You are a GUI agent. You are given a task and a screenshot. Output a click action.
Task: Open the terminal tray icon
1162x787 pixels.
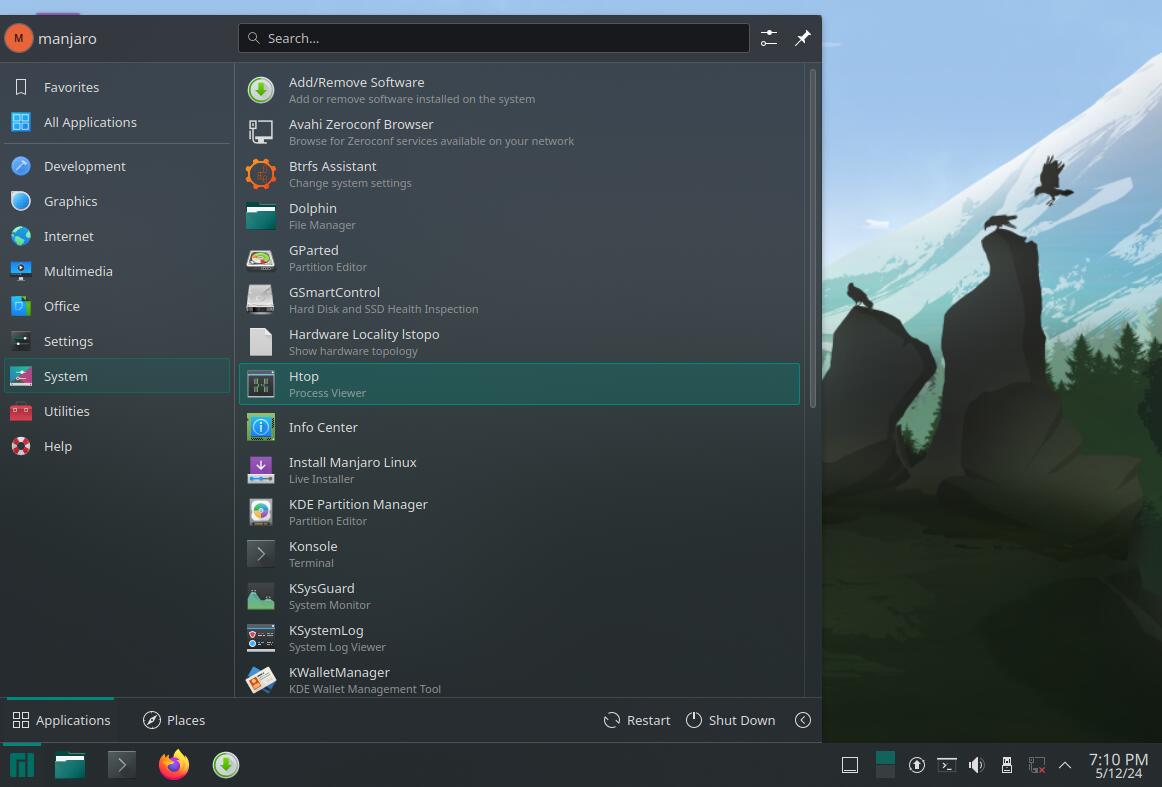point(946,765)
